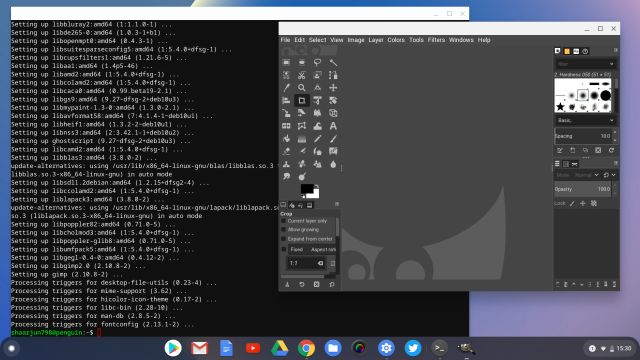Enable the Expand from center checkbox
640x360 pixels.
point(283,239)
